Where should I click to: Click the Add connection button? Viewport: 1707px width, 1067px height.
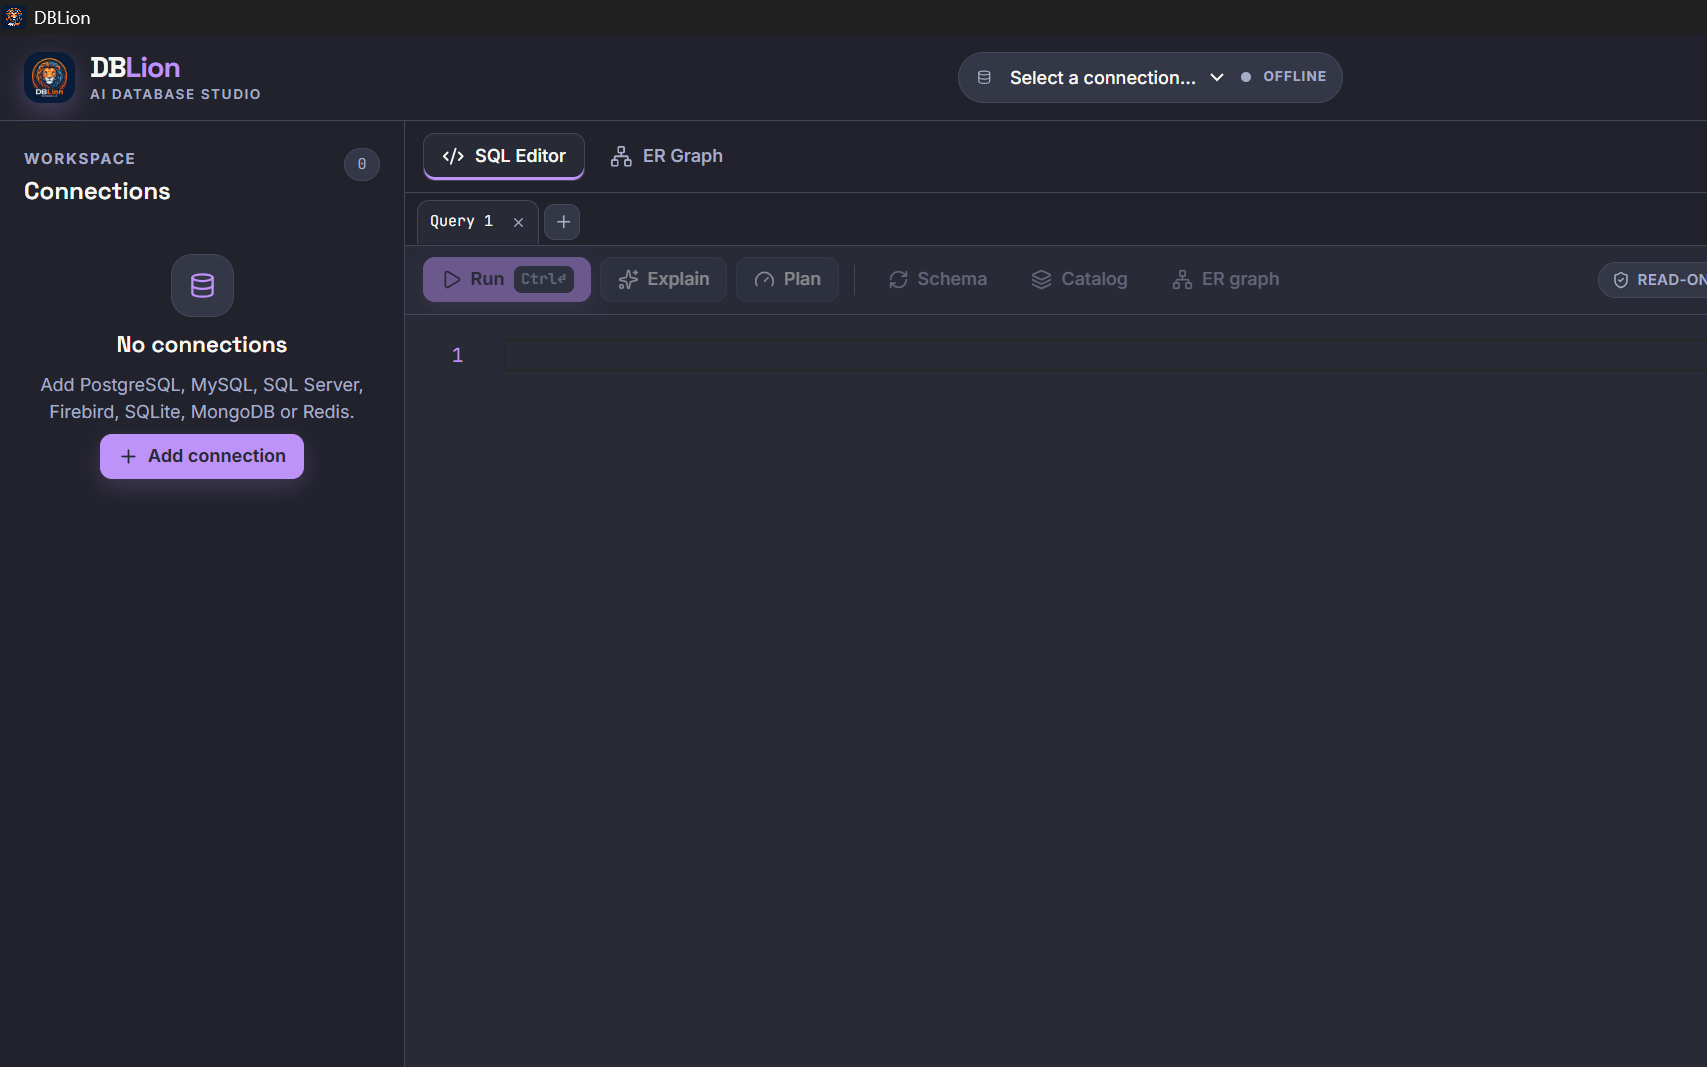[202, 456]
